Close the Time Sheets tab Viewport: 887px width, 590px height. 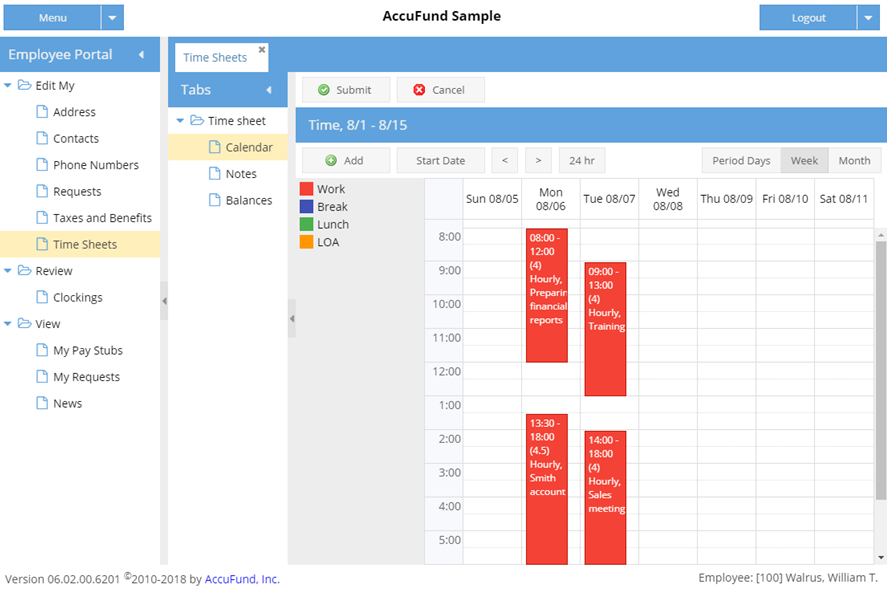coord(262,49)
